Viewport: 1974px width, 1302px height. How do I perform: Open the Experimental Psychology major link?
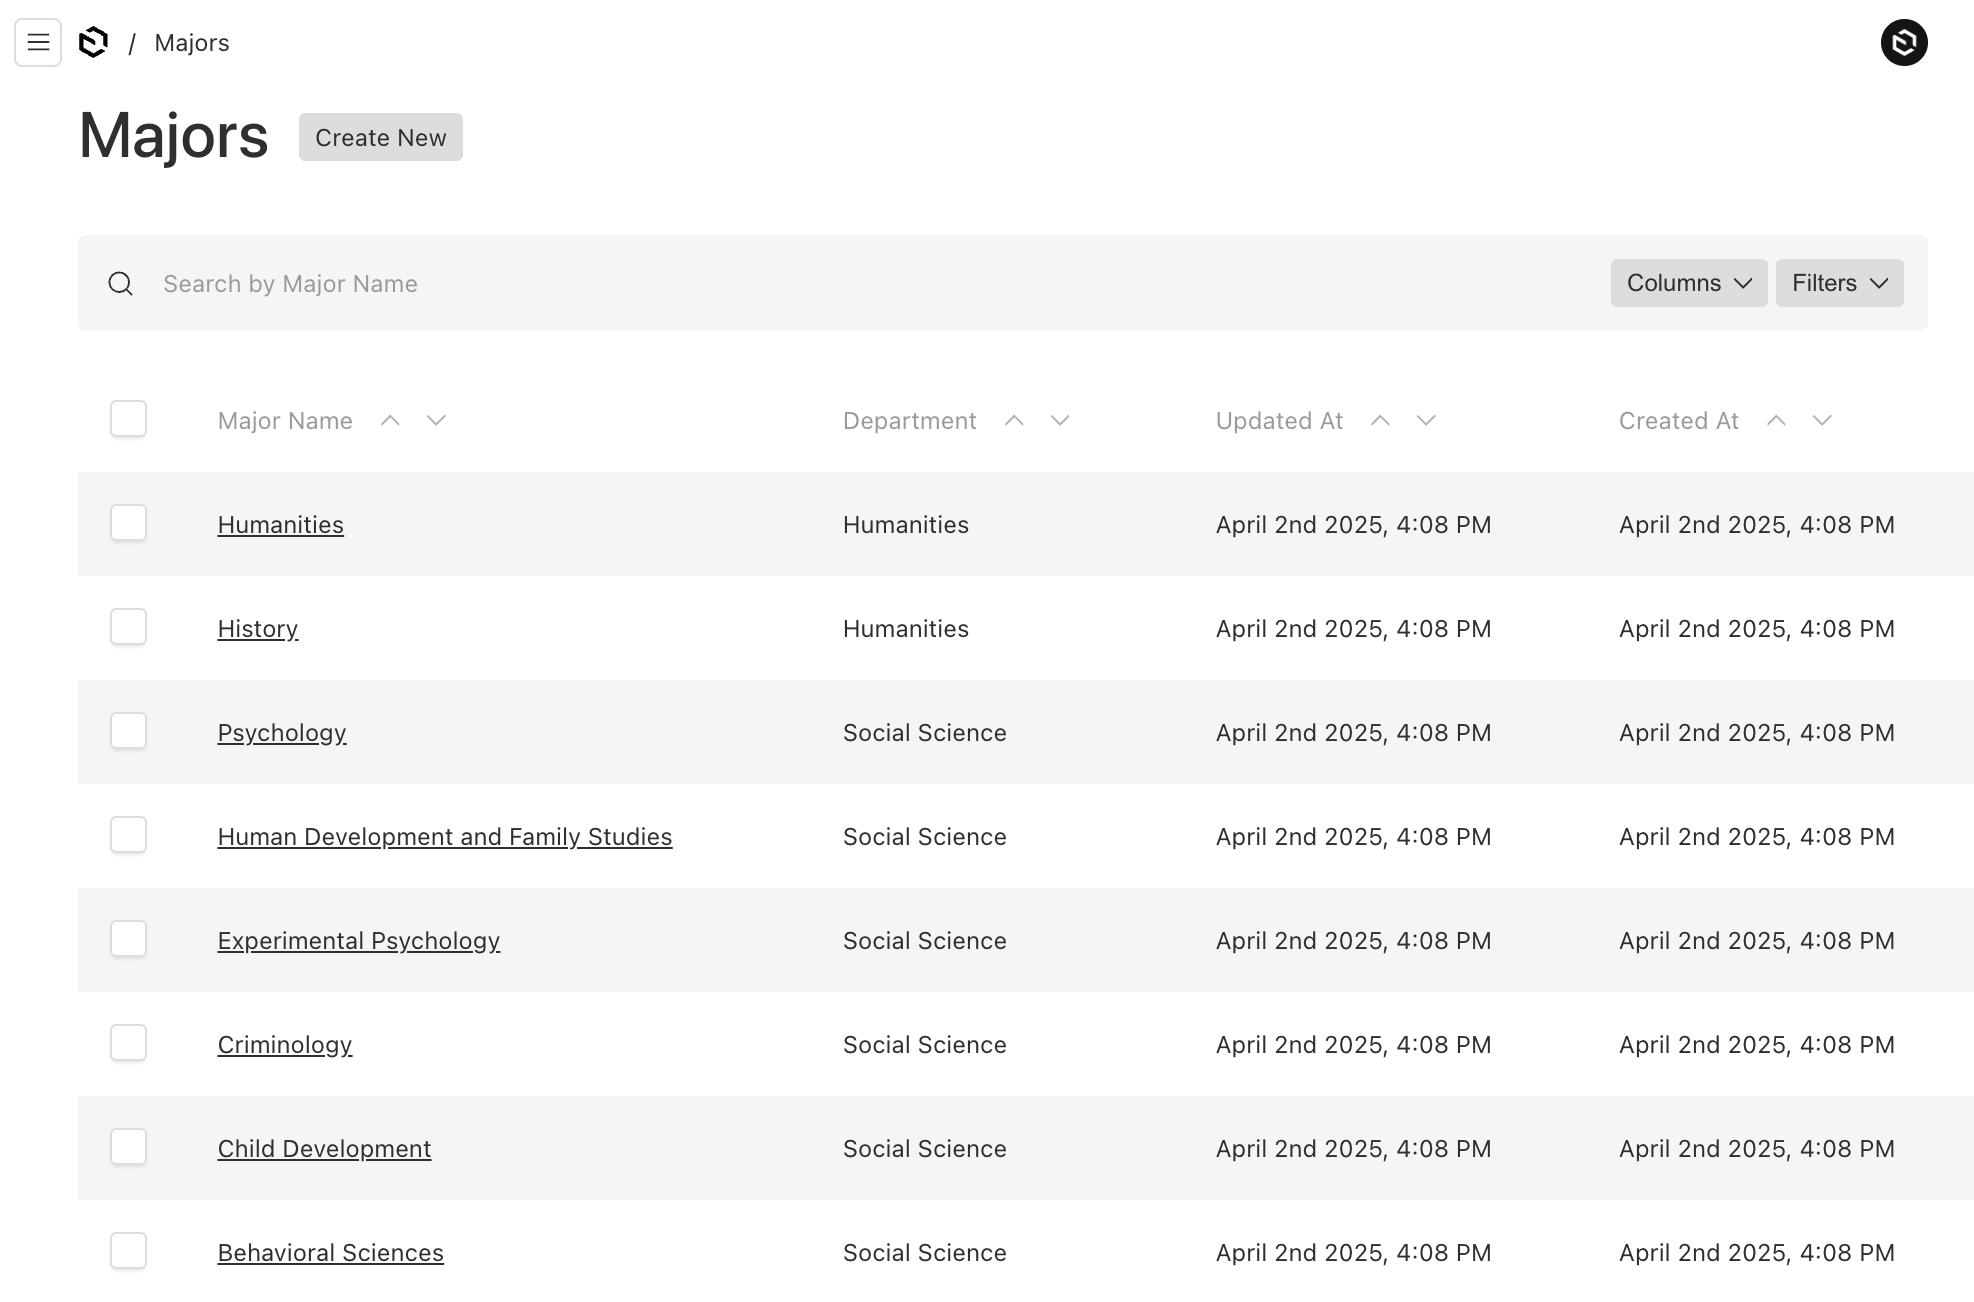358,941
